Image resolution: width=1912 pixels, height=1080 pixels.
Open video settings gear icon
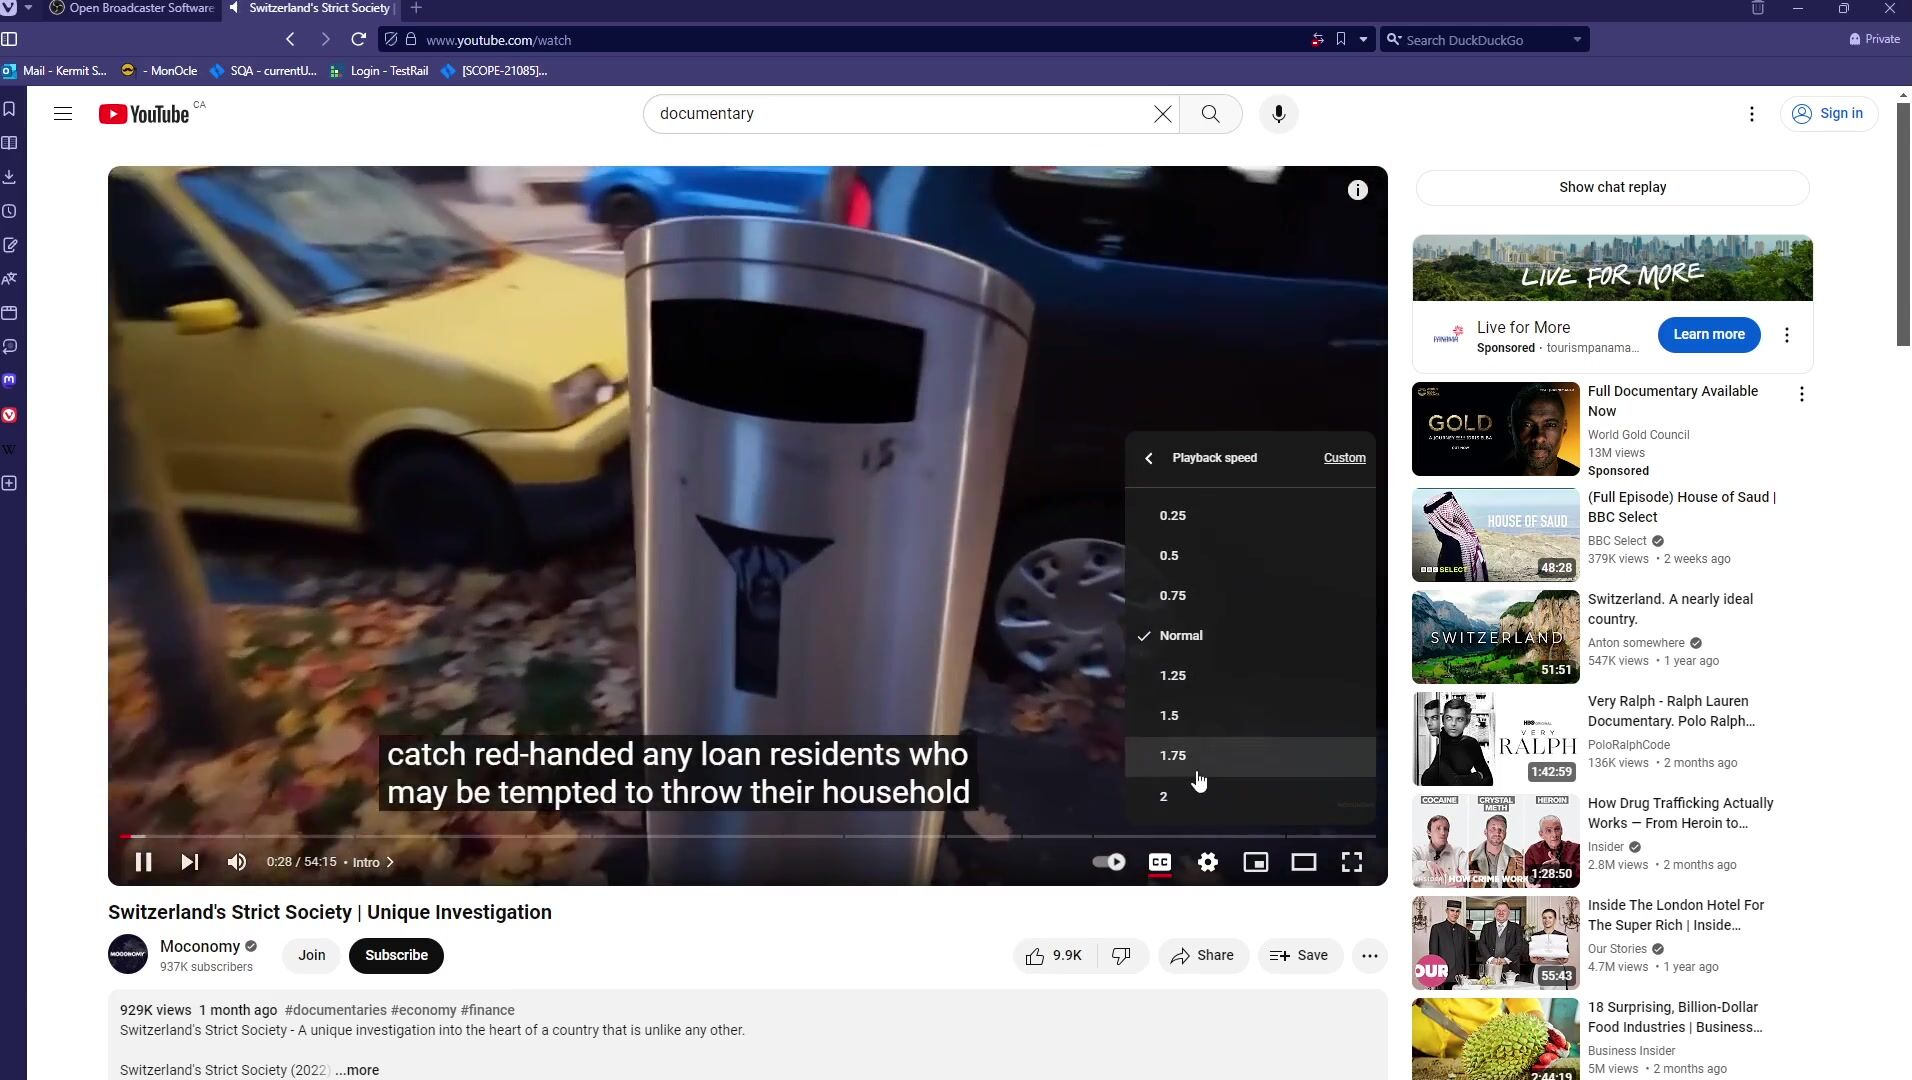[x=1208, y=863]
